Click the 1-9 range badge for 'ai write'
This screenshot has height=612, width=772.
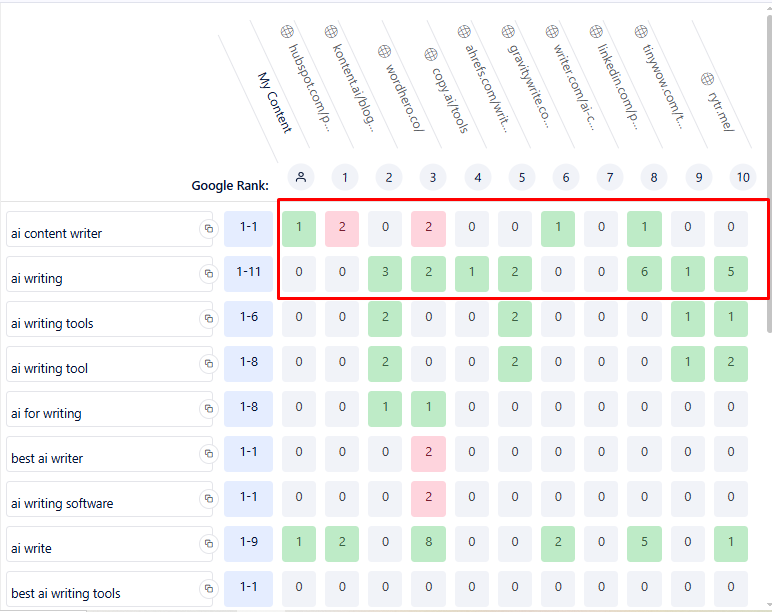248,542
